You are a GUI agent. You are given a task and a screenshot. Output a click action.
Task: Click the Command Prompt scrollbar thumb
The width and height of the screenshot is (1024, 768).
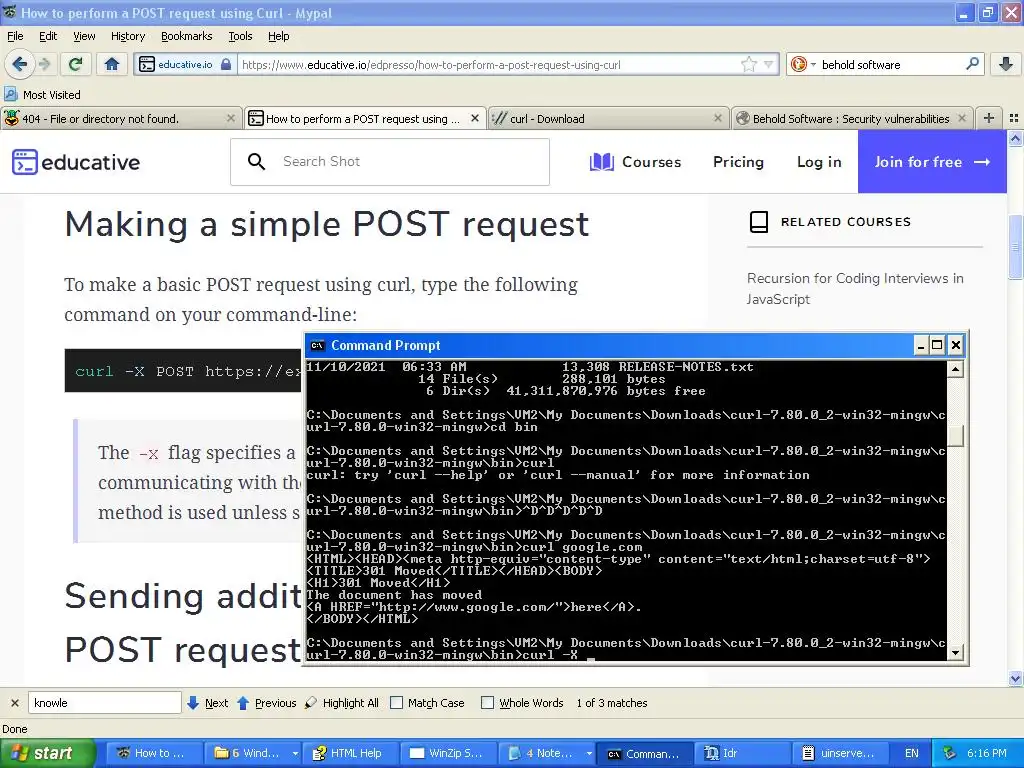pos(955,436)
